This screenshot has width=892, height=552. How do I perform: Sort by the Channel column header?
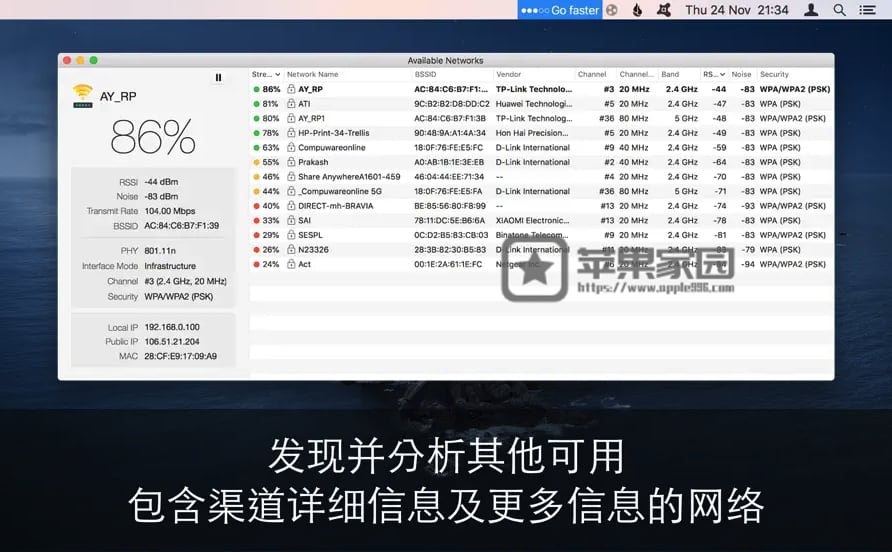point(592,75)
